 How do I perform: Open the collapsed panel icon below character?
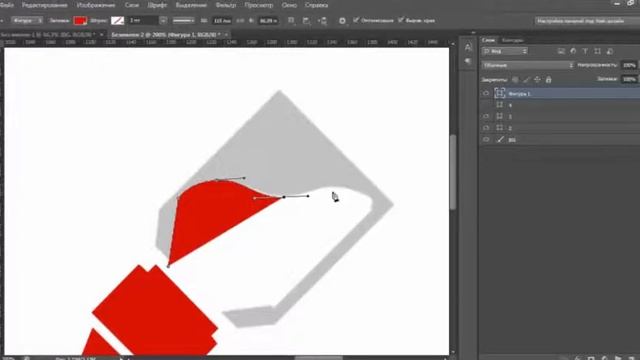point(468,61)
